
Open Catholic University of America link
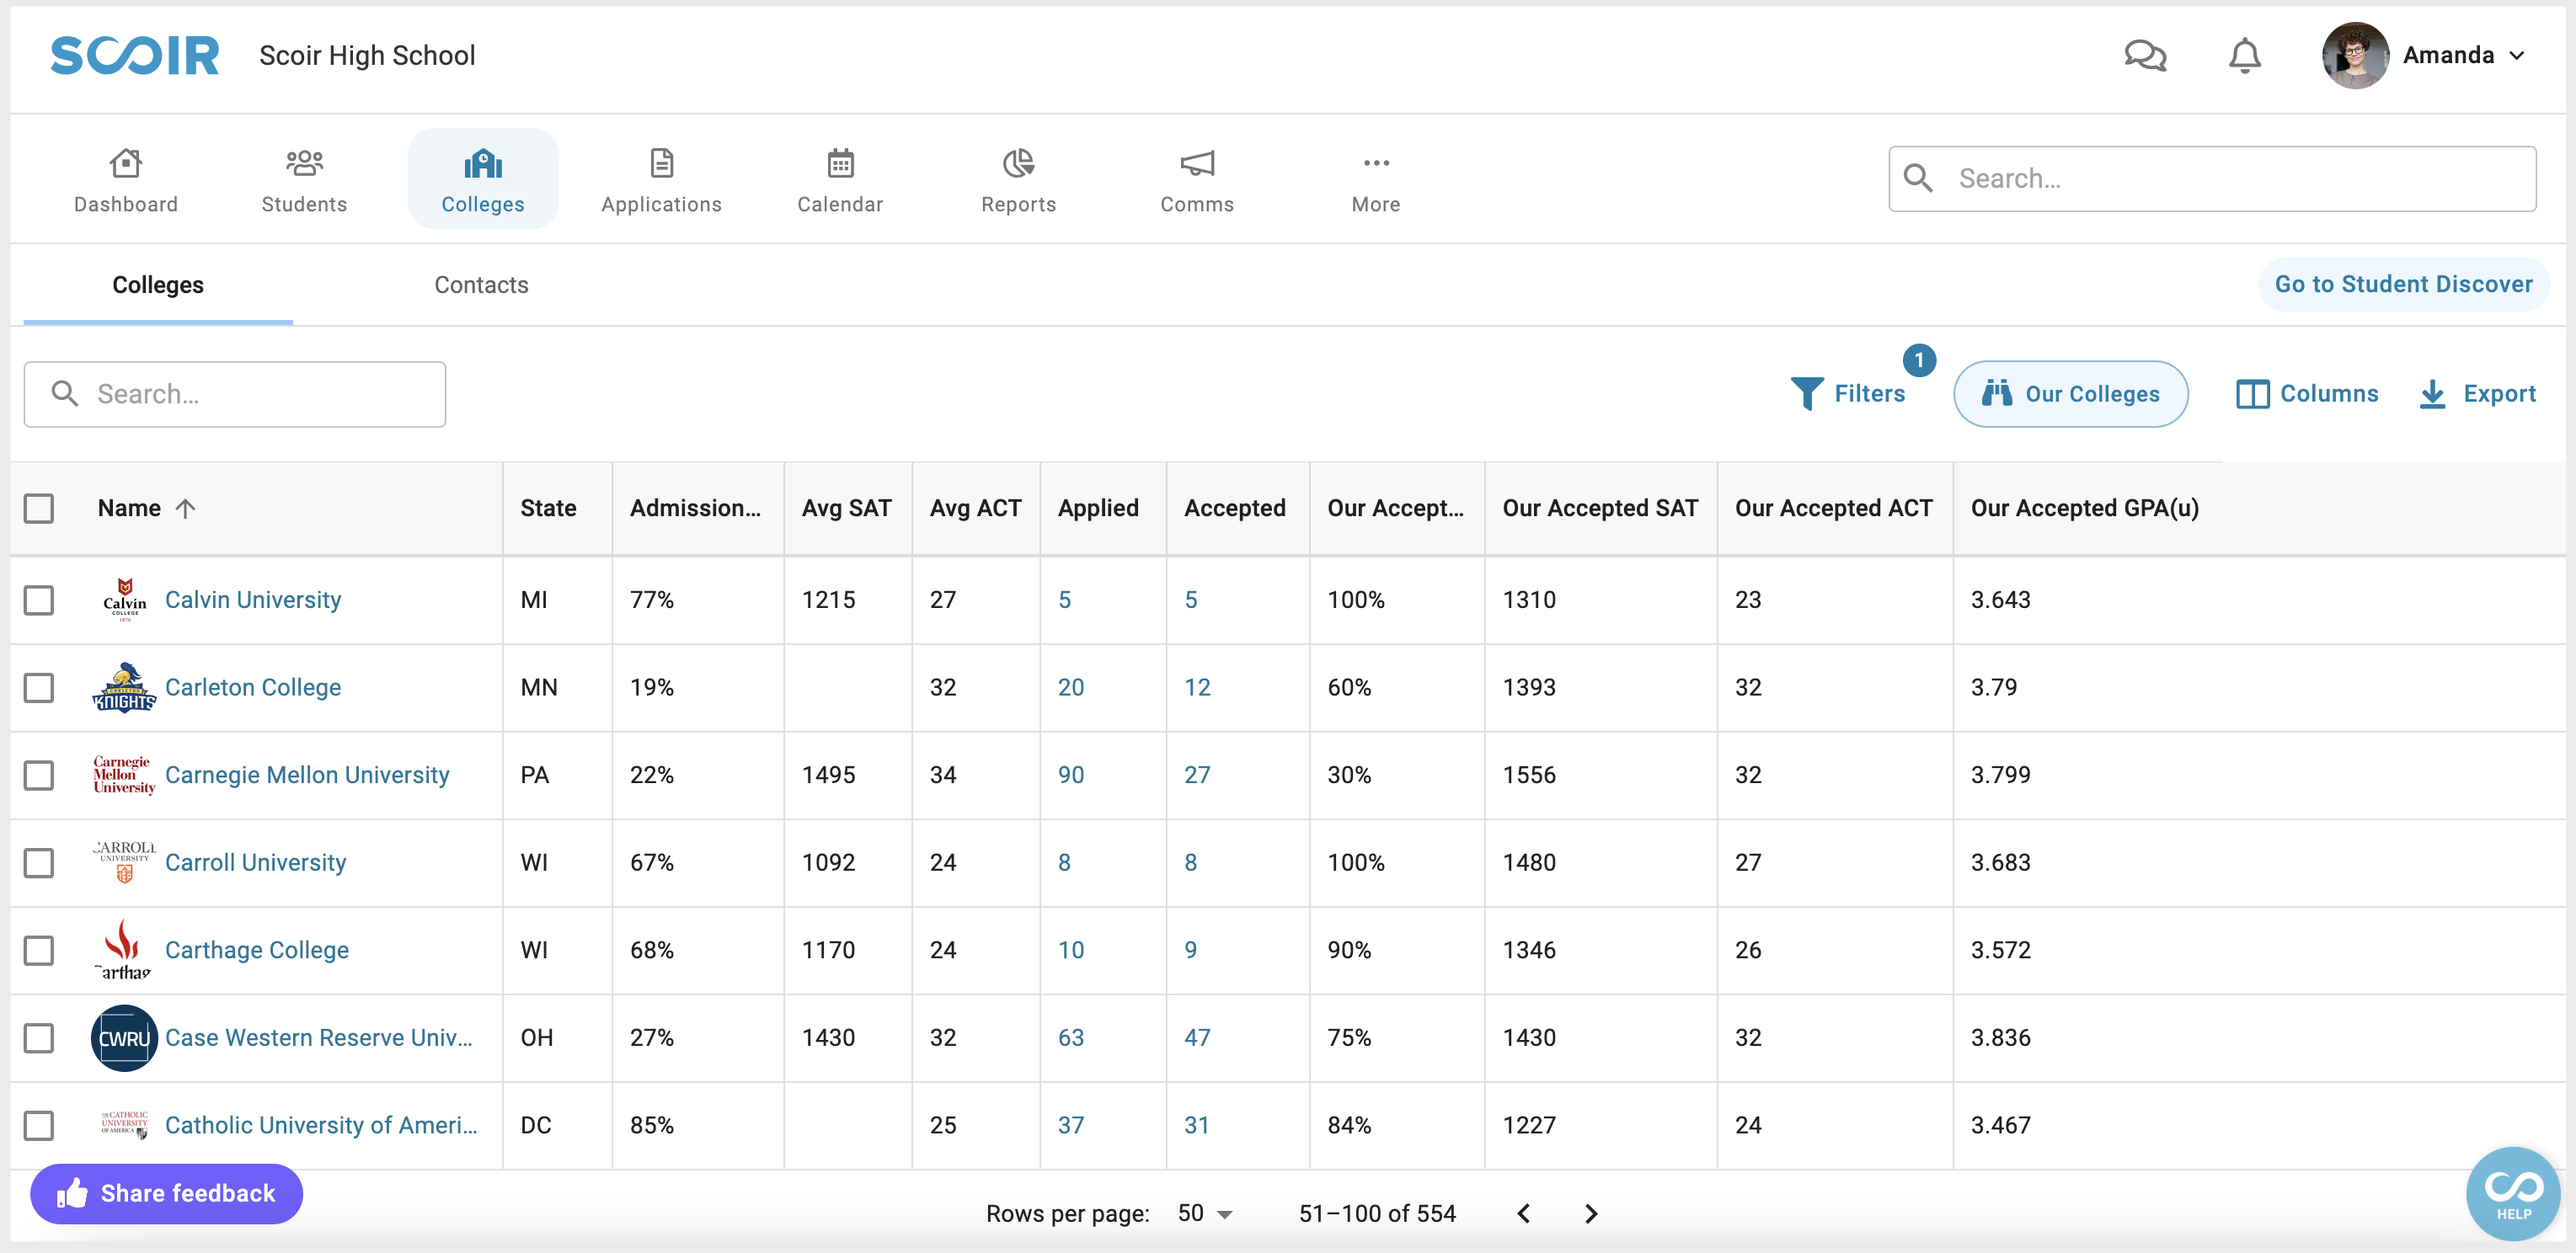click(321, 1125)
